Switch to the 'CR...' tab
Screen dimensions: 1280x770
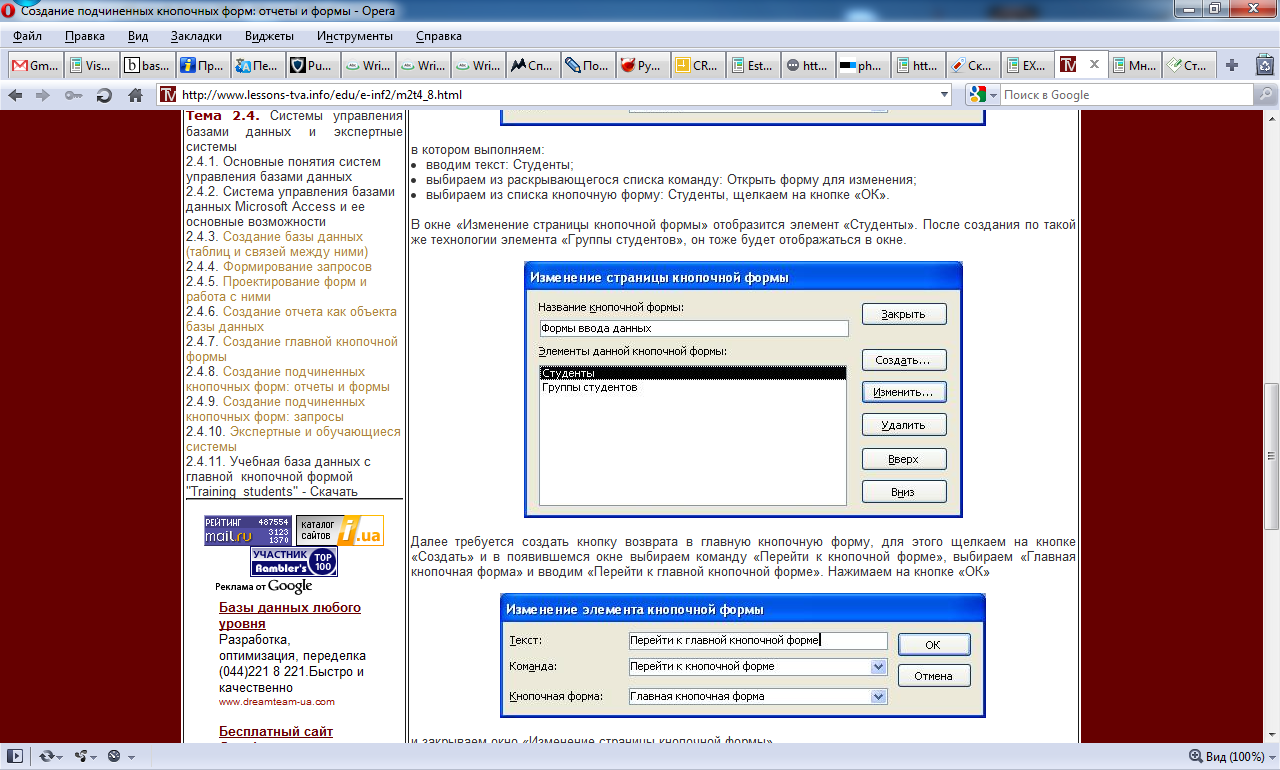point(697,65)
